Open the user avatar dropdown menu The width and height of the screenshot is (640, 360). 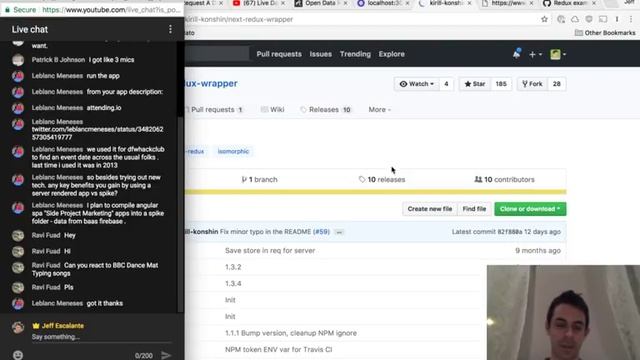click(558, 54)
